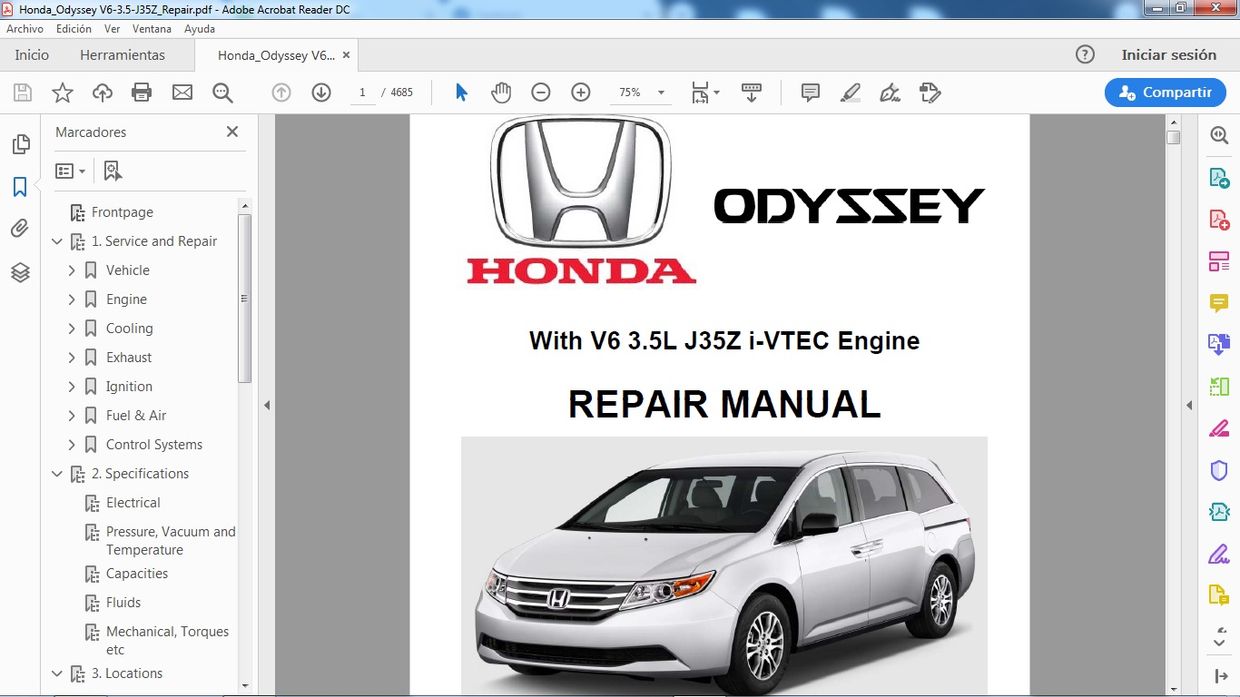
Task: Open search tool in right pane
Action: 1219,135
